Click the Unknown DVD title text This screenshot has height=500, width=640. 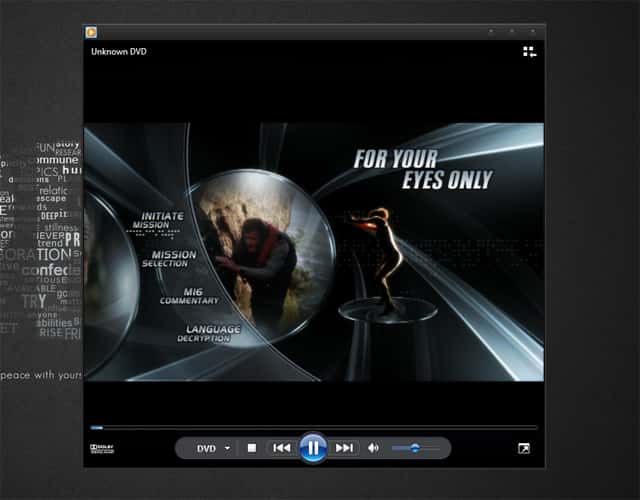point(119,52)
